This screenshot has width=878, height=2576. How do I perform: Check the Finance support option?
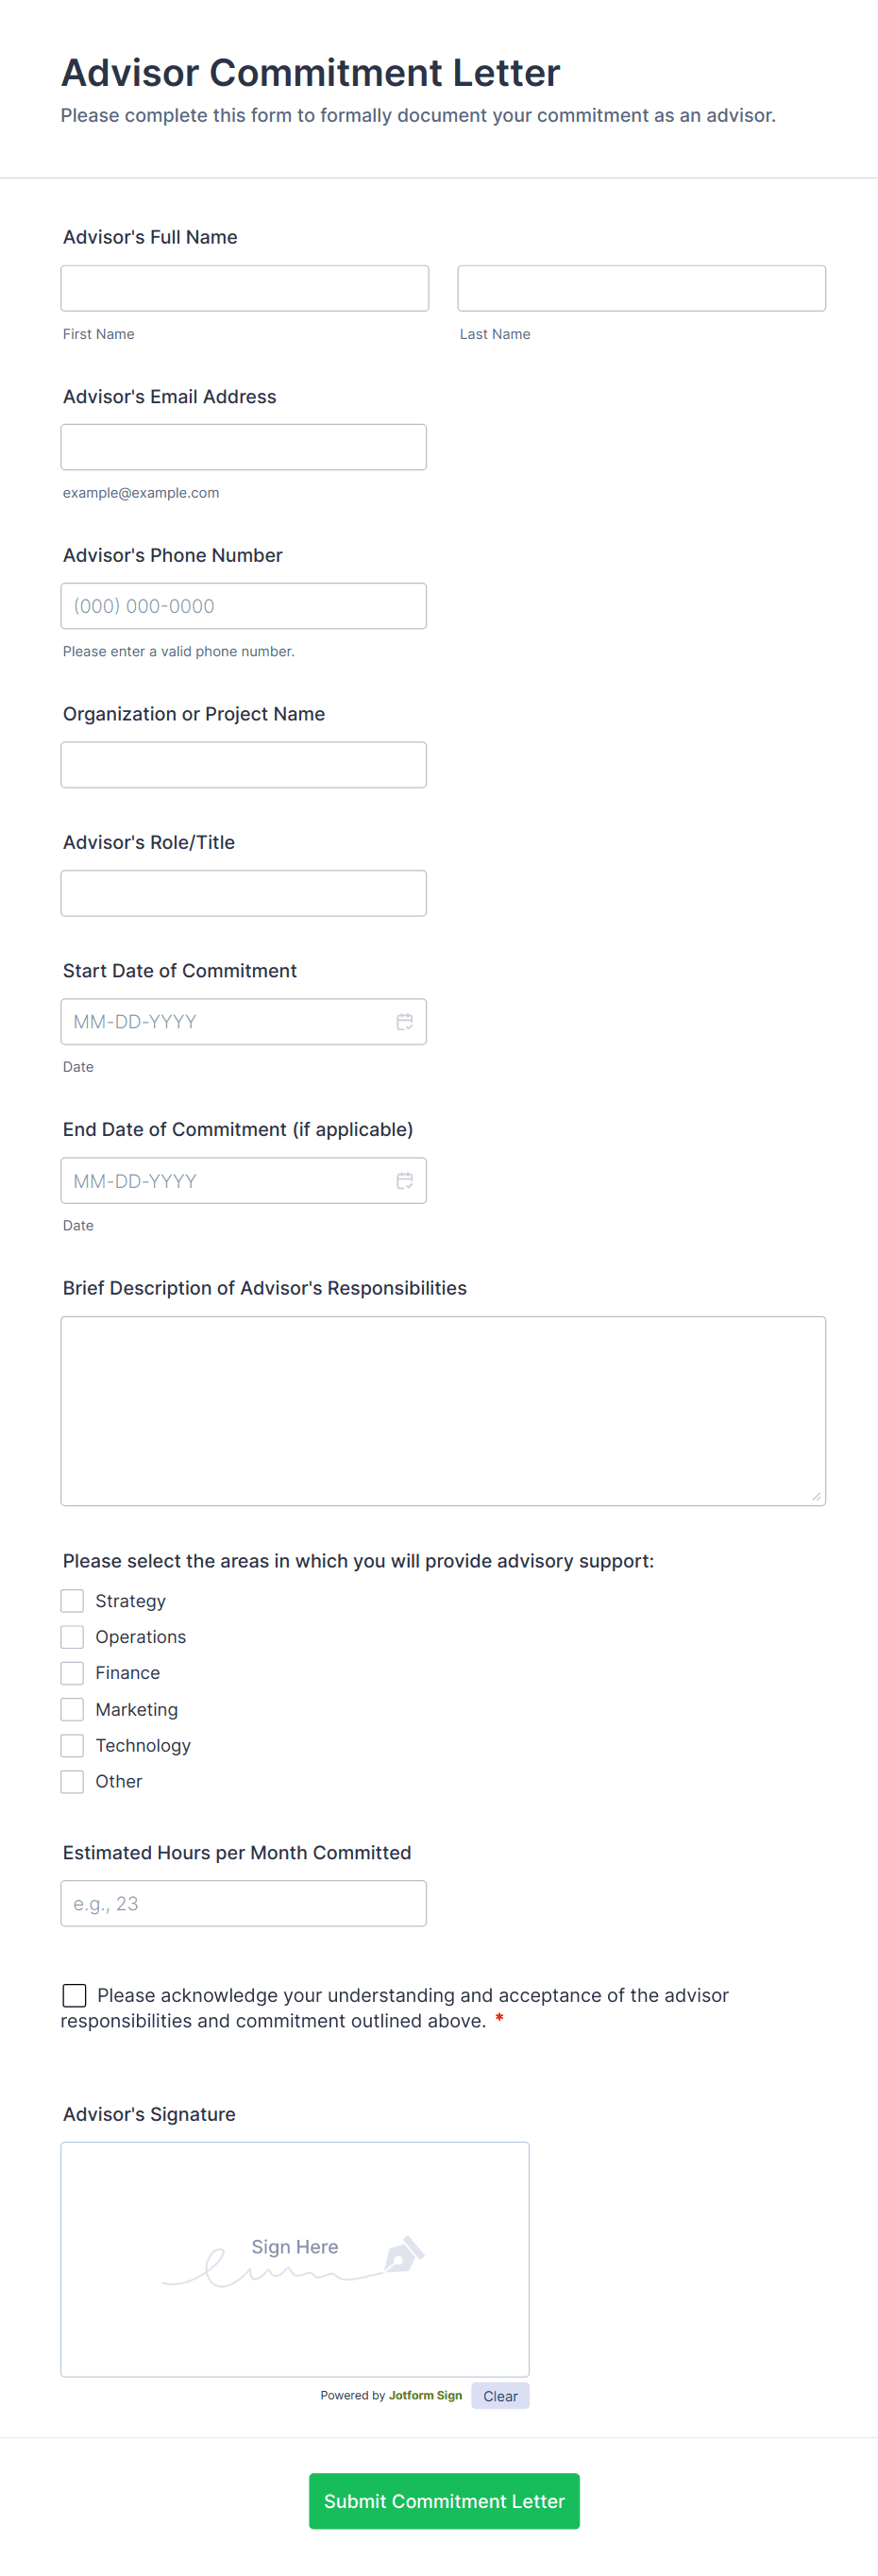click(x=71, y=1672)
